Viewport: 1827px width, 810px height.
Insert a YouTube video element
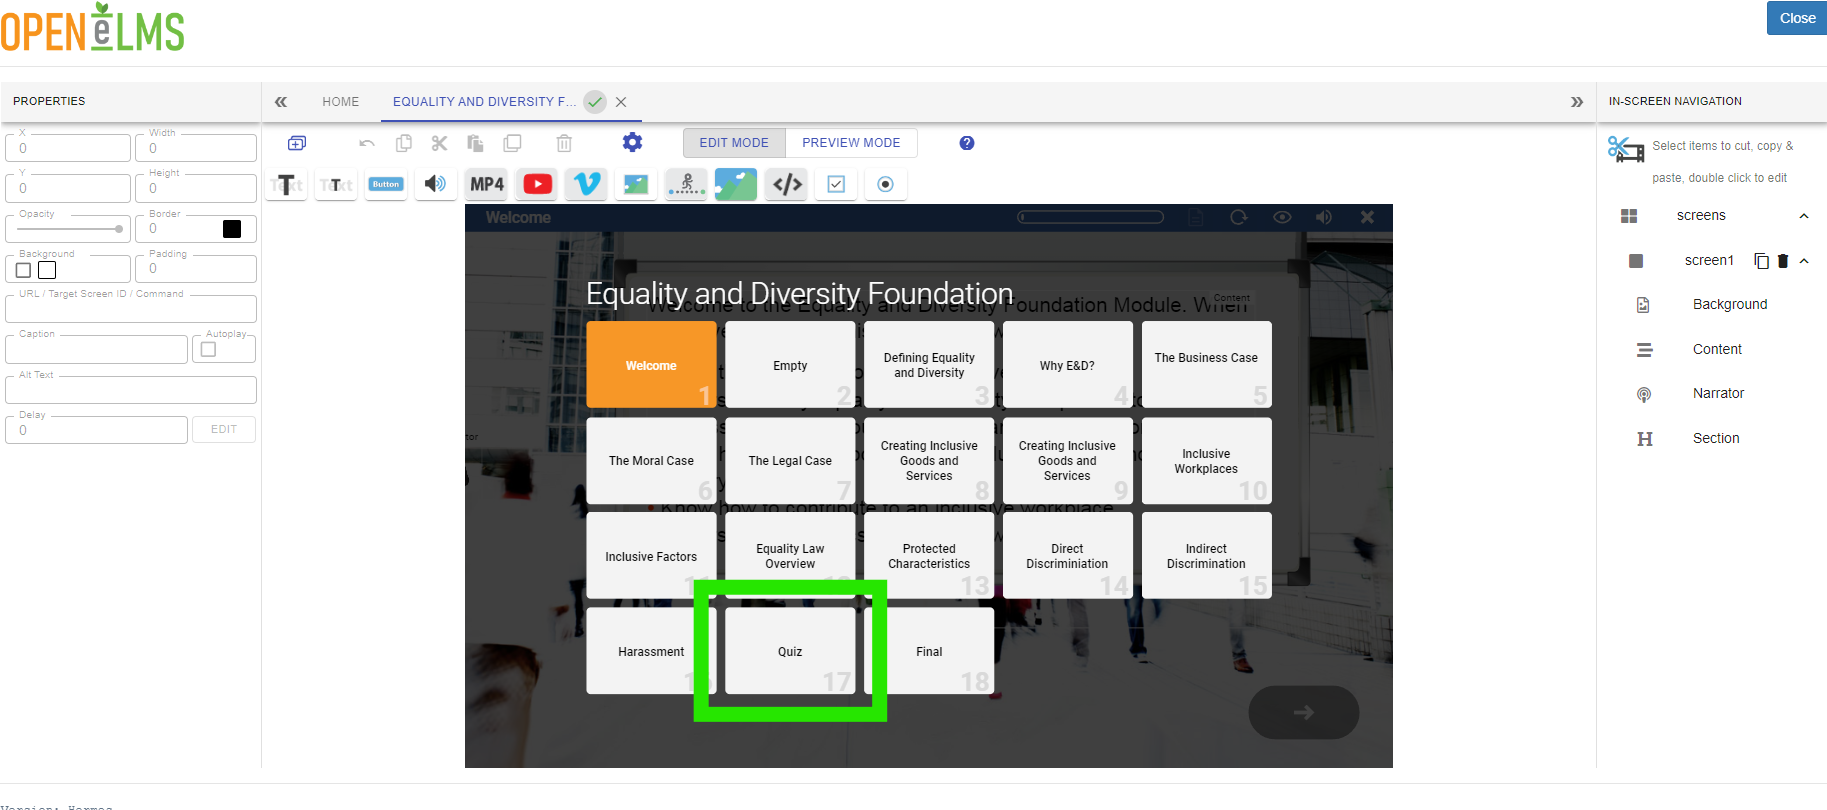pos(537,184)
